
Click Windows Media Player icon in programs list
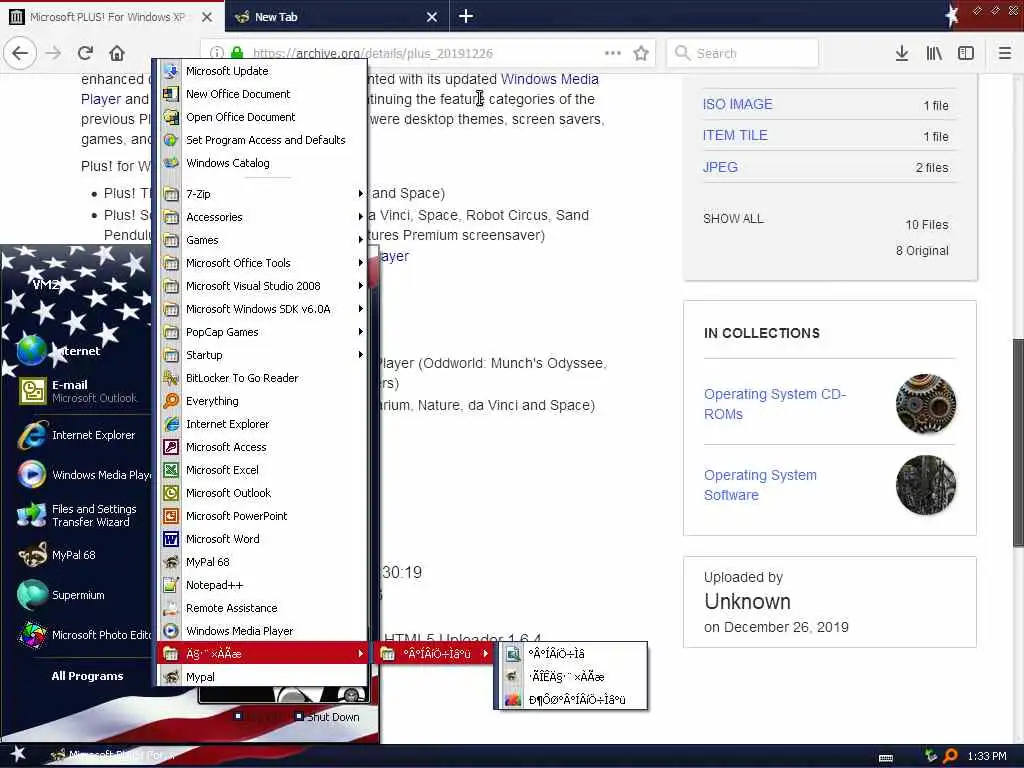[171, 631]
